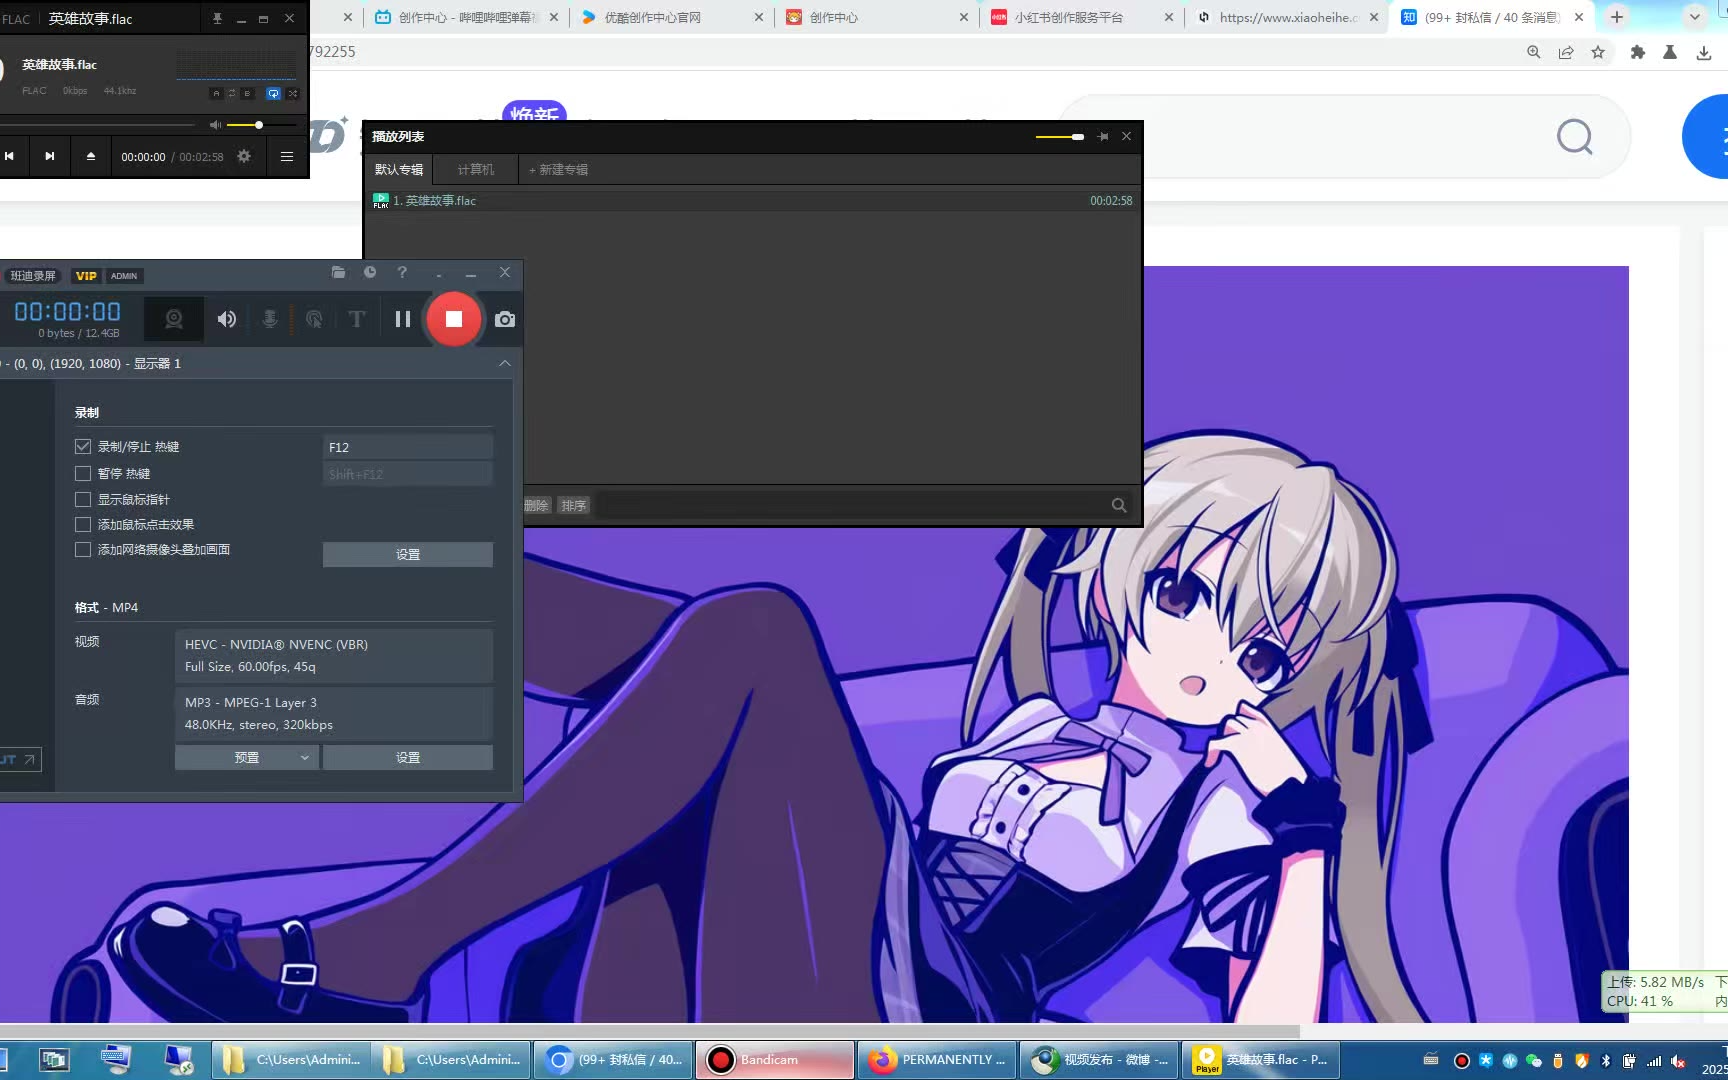The width and height of the screenshot is (1728, 1080).
Task: Toggle player playlist hamburger icon
Action: coord(287,156)
